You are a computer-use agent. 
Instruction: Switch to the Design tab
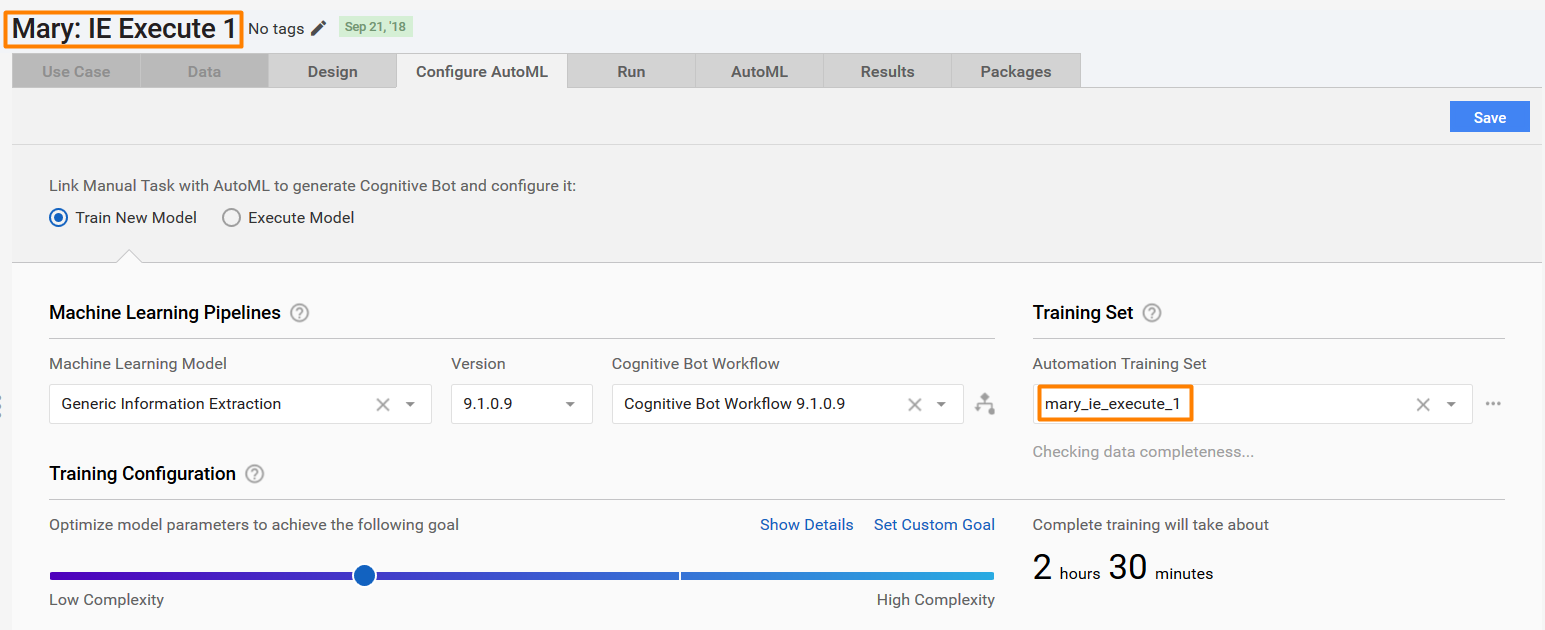click(x=332, y=71)
